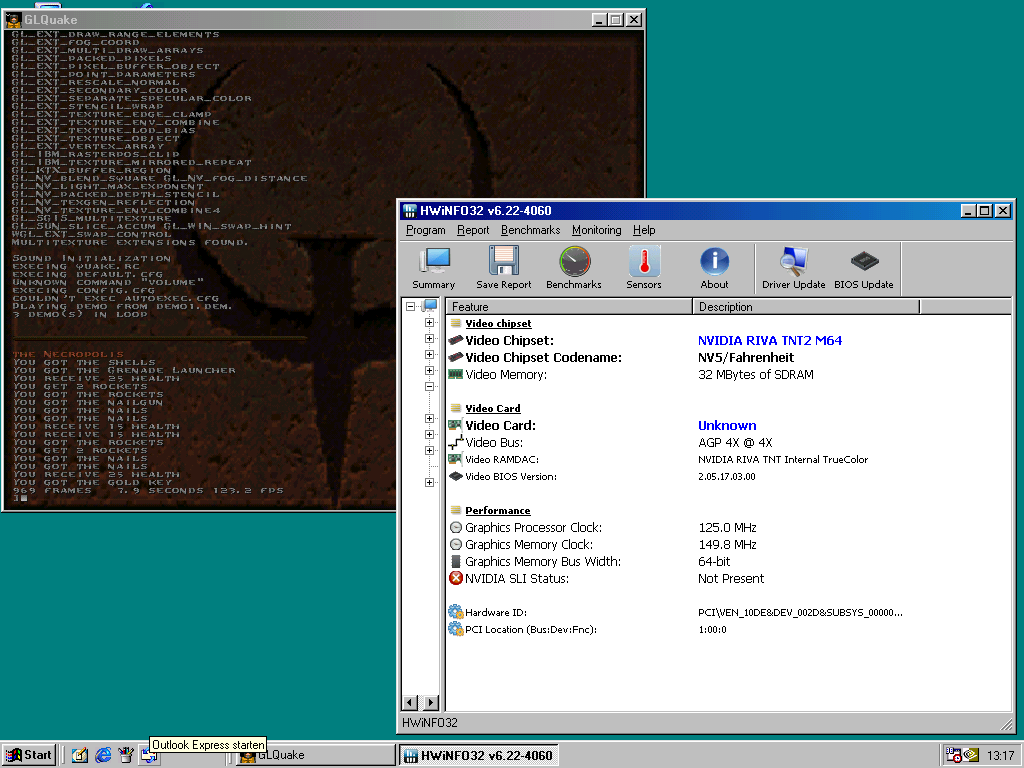Click the red X icon beside NVIDIA SLI Status
The width and height of the screenshot is (1024, 768).
click(x=456, y=578)
